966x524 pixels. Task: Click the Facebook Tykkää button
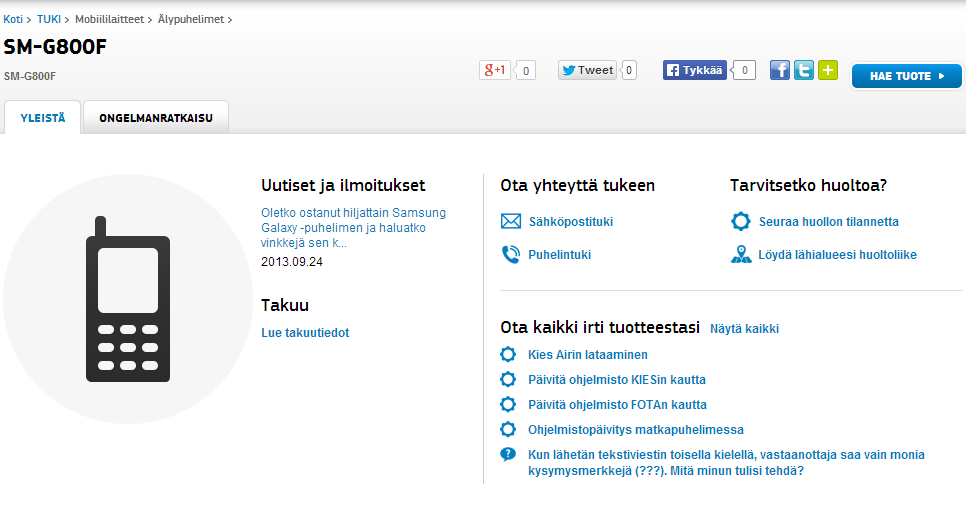[695, 70]
